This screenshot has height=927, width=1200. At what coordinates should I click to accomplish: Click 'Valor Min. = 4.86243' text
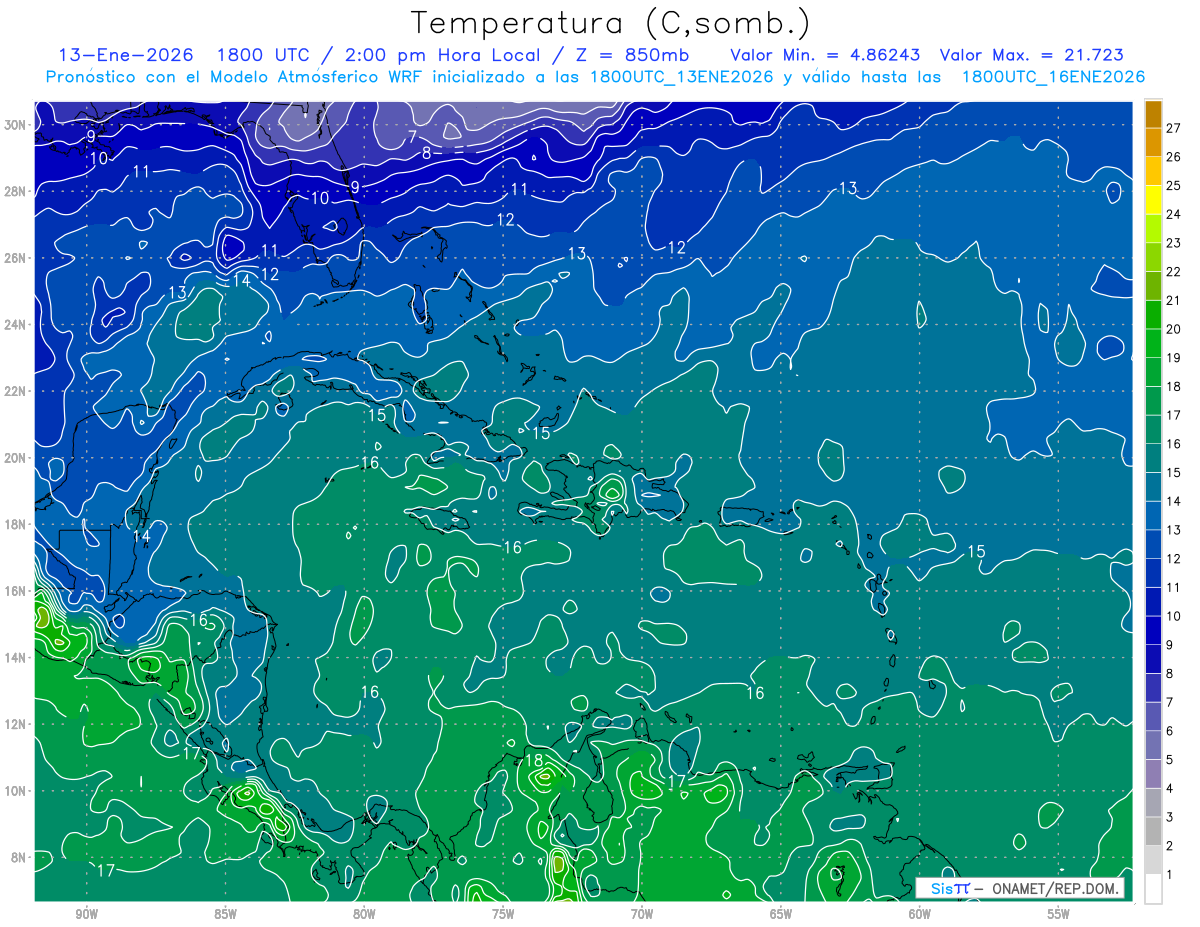point(826,55)
